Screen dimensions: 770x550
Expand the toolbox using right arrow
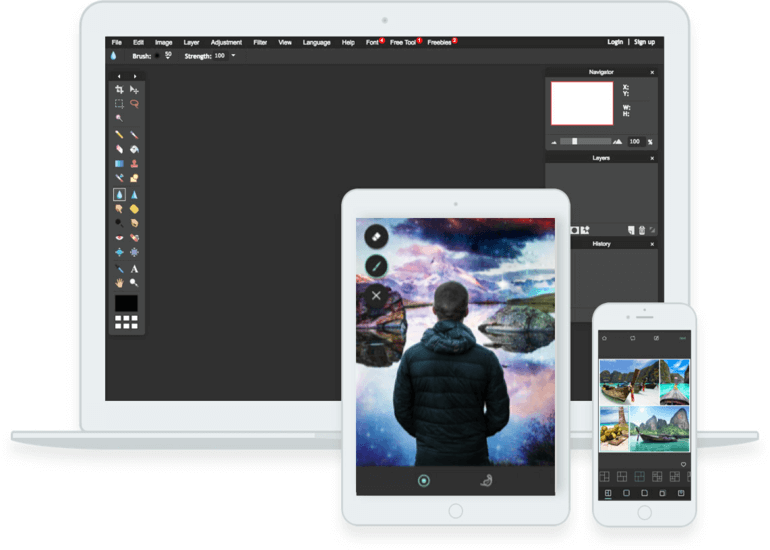(x=135, y=76)
